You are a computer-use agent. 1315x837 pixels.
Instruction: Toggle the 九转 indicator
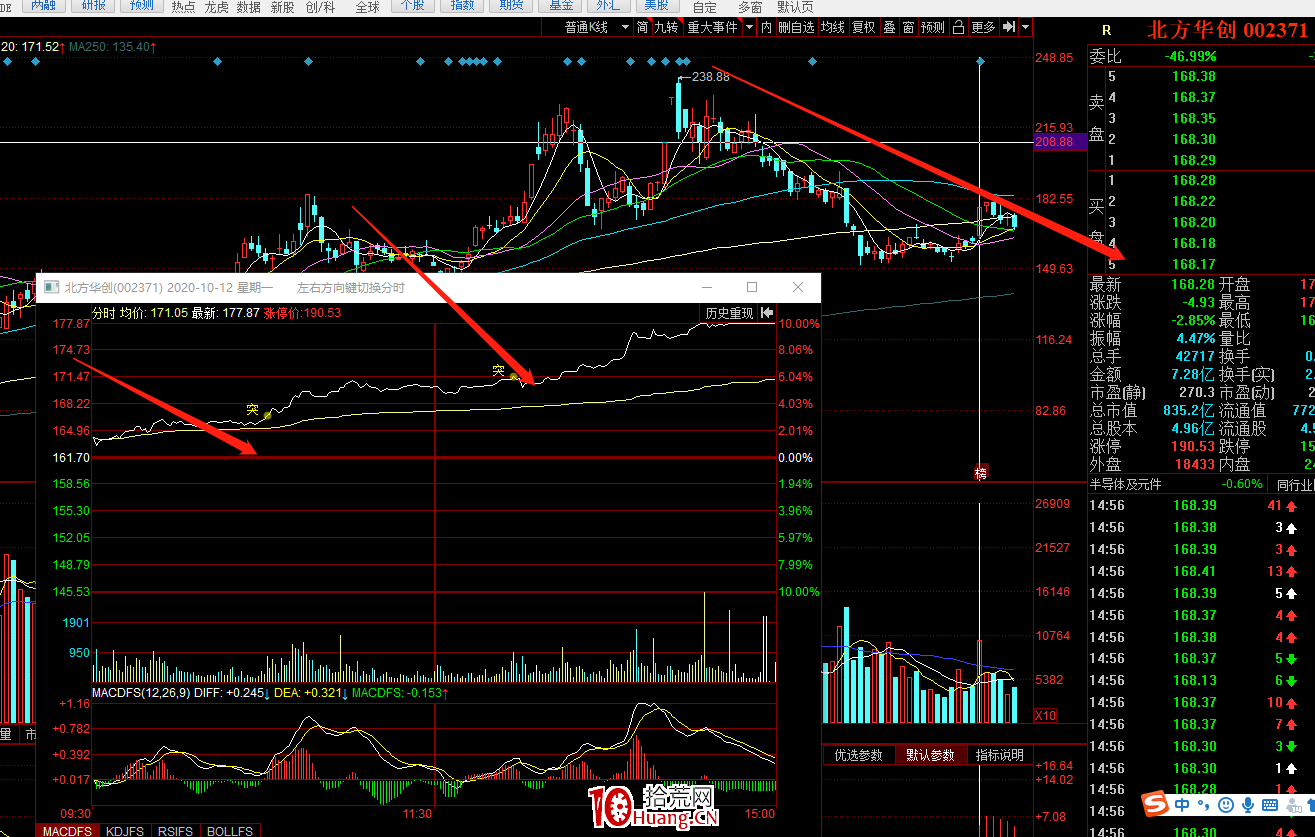tap(666, 27)
